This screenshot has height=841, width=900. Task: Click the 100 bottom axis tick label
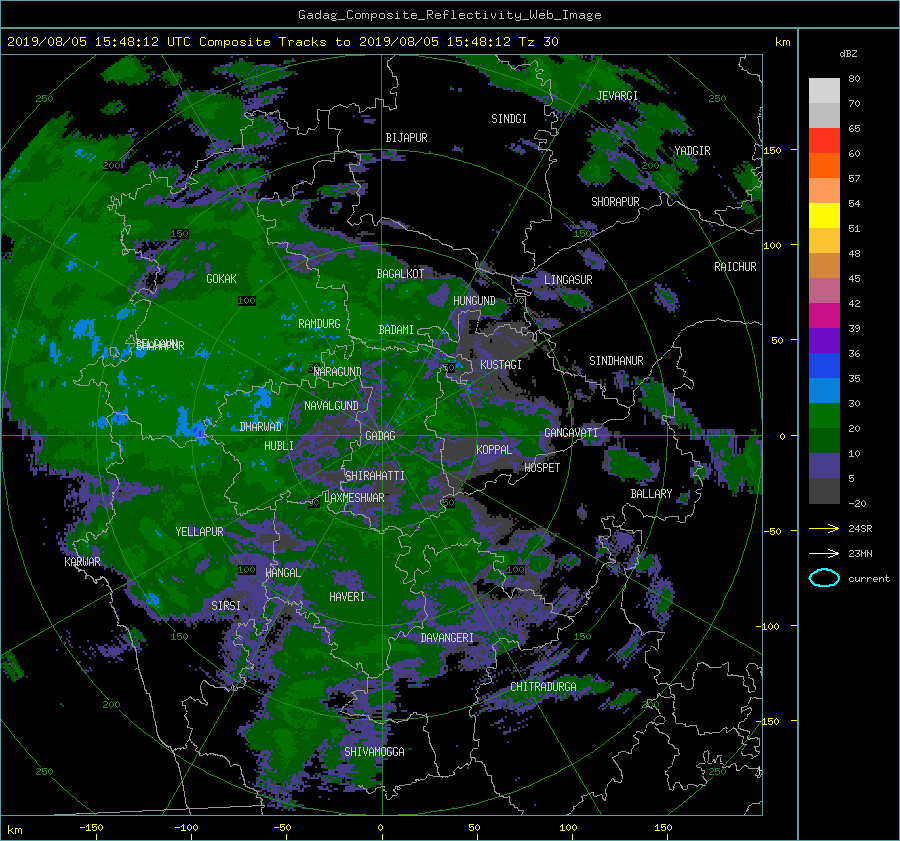tap(568, 828)
